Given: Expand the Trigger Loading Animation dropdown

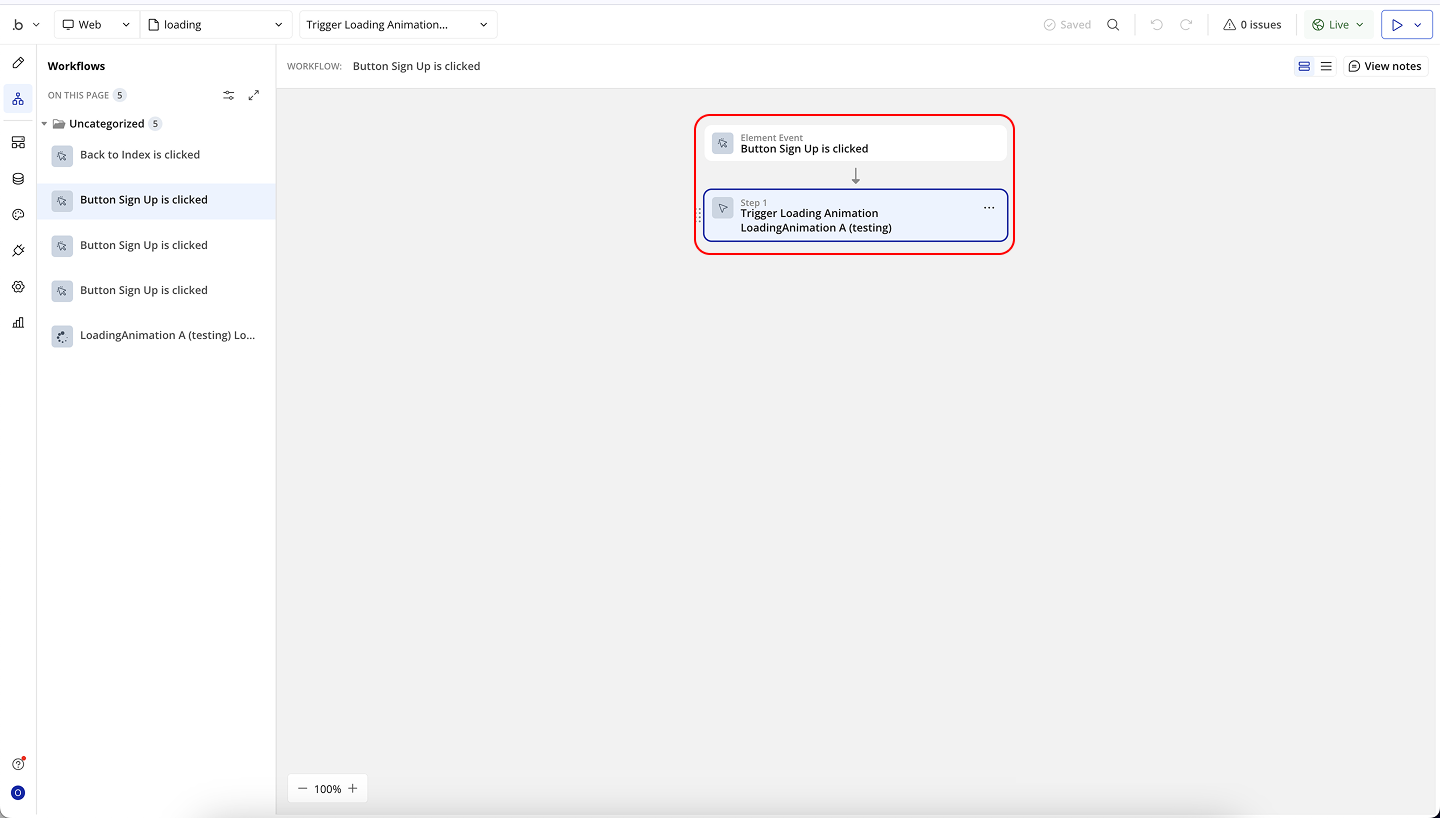Looking at the screenshot, I should click(398, 25).
